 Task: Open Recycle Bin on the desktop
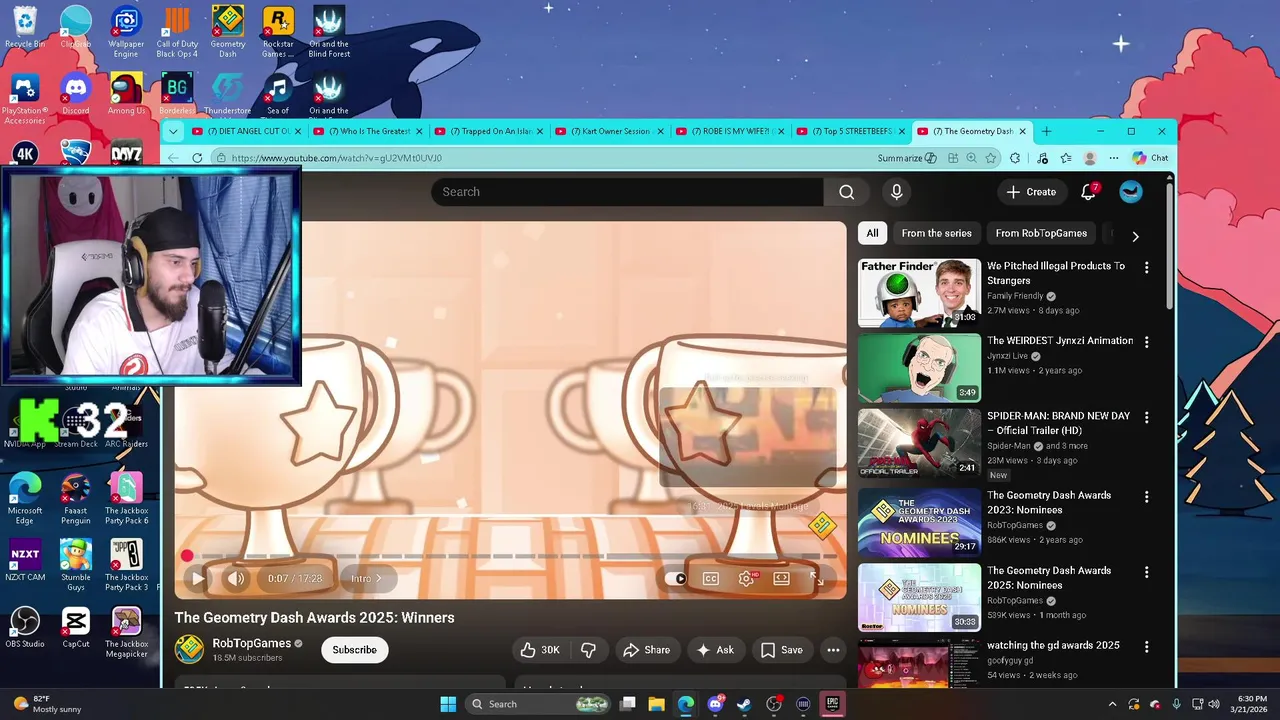[x=25, y=27]
